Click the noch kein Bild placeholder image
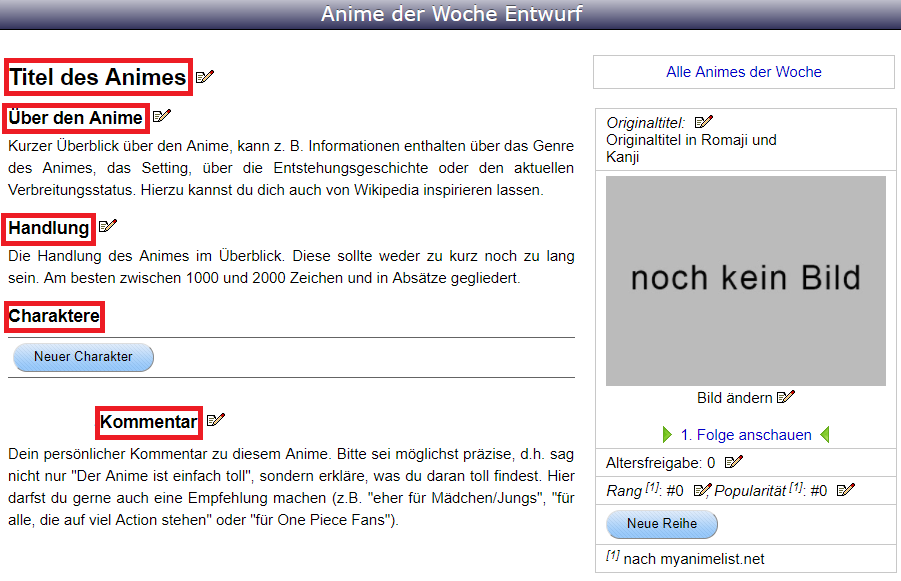 tap(746, 280)
